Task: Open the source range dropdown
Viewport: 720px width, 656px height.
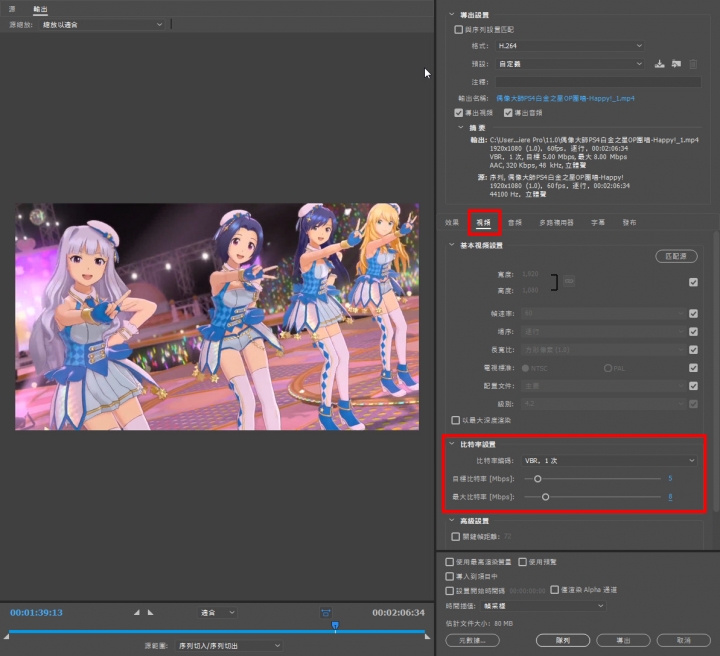Action: tap(229, 646)
